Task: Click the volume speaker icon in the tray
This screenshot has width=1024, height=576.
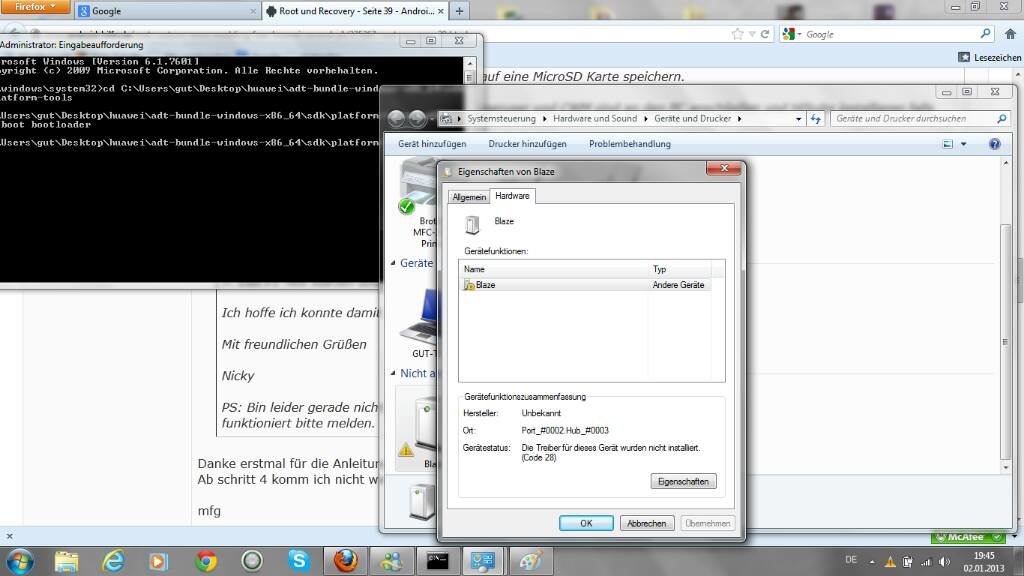Action: tap(944, 562)
